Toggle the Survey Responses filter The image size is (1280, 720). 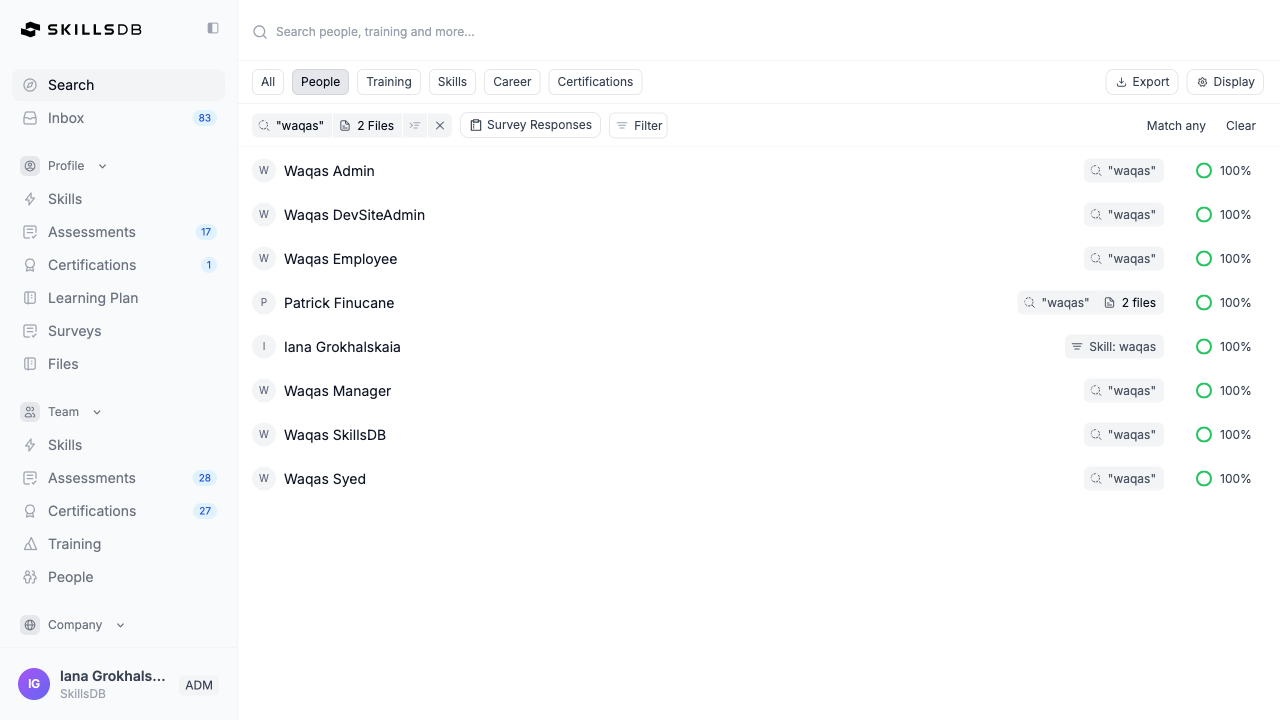pyautogui.click(x=530, y=125)
